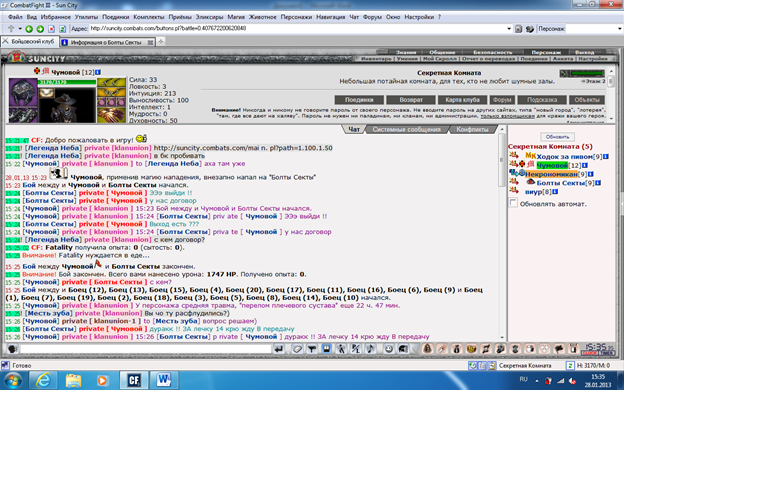Click the Инвентарь link in top menu
768x480 pixels.
(376, 59)
